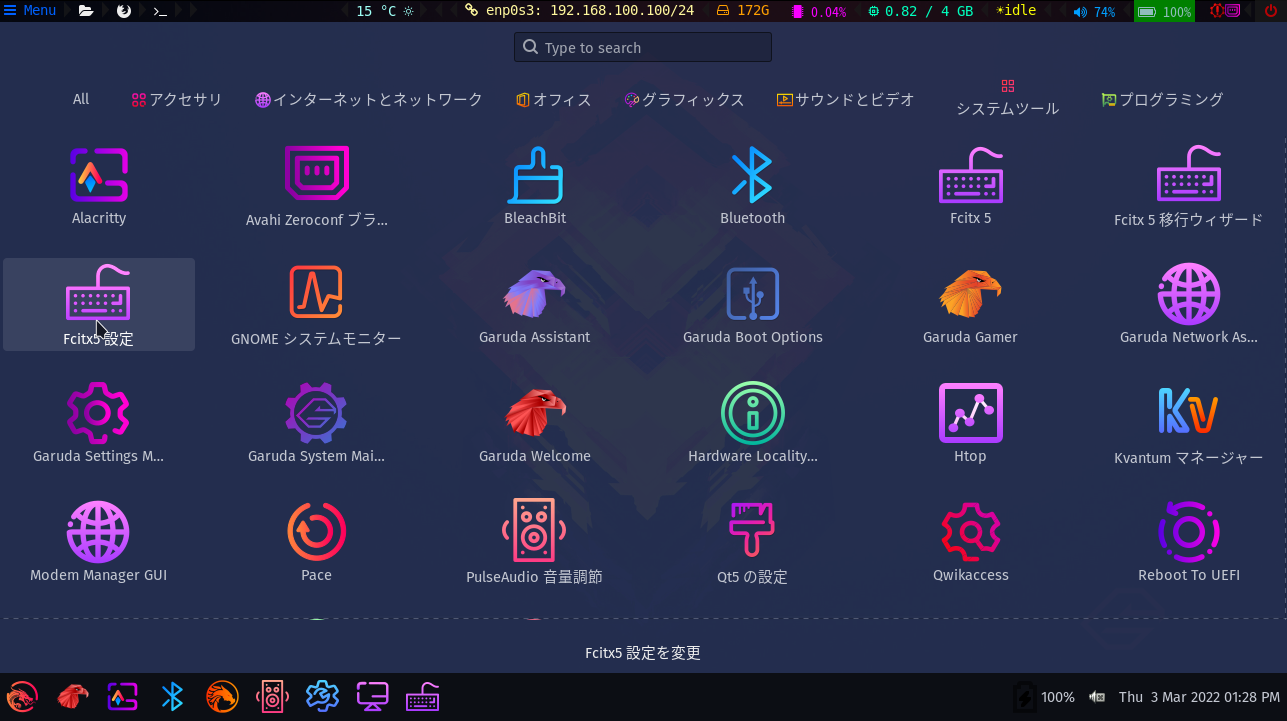Open Htop process viewer
The image size is (1287, 721).
970,425
